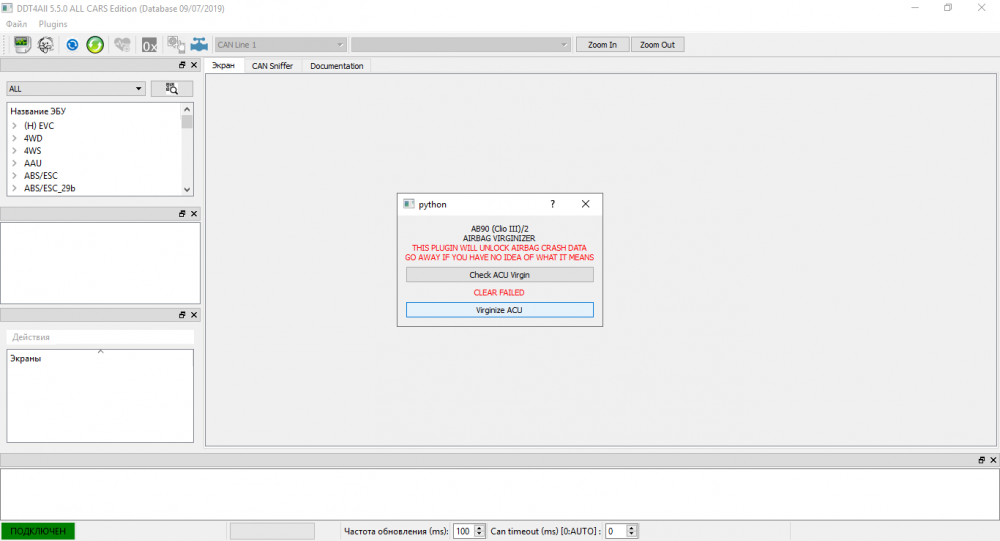This screenshot has height=541, width=1000.
Task: Click the Zoom In button
Action: (x=603, y=45)
